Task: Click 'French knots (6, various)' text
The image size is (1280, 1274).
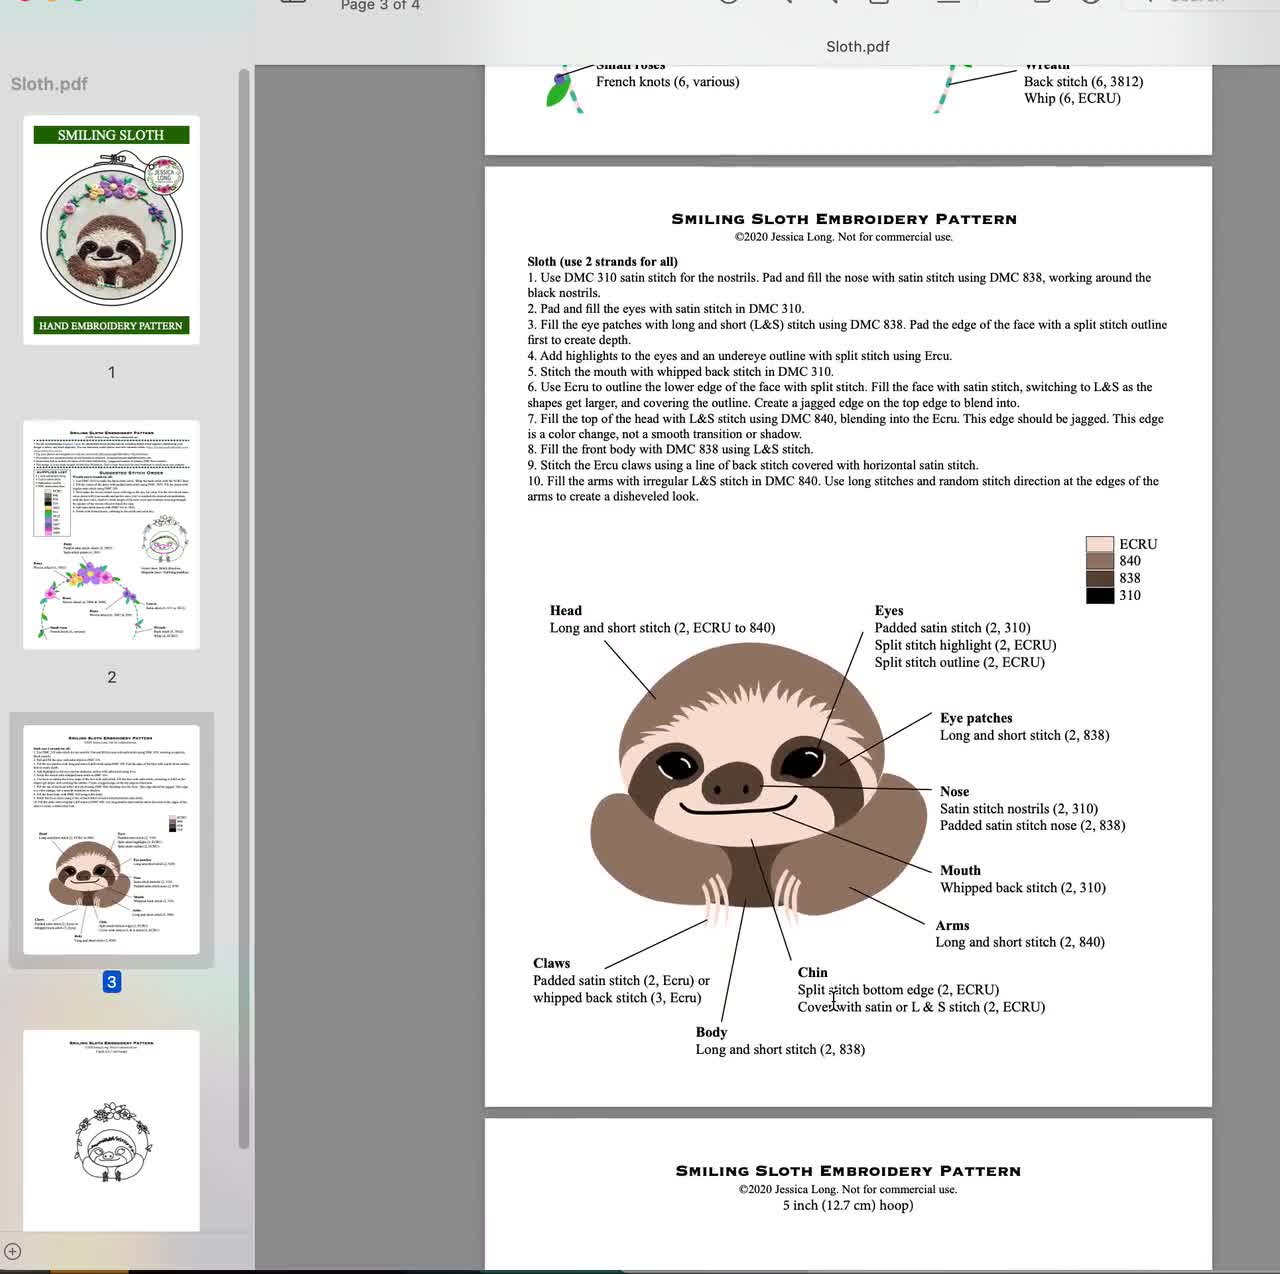Action: point(668,82)
